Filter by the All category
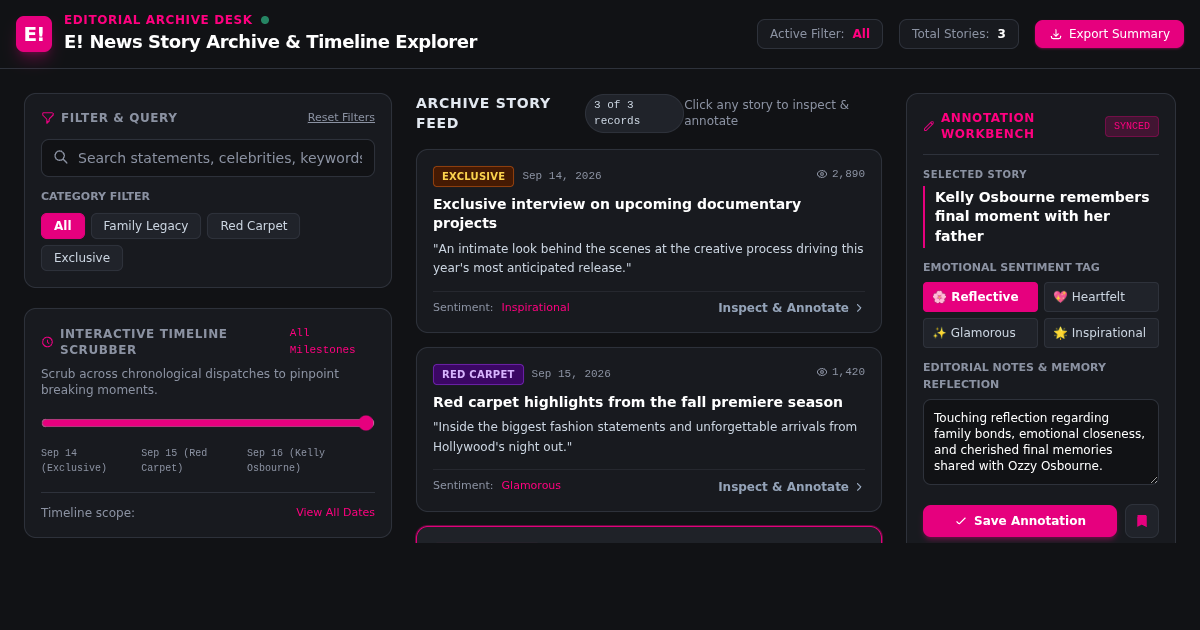The width and height of the screenshot is (1200, 630). [63, 226]
